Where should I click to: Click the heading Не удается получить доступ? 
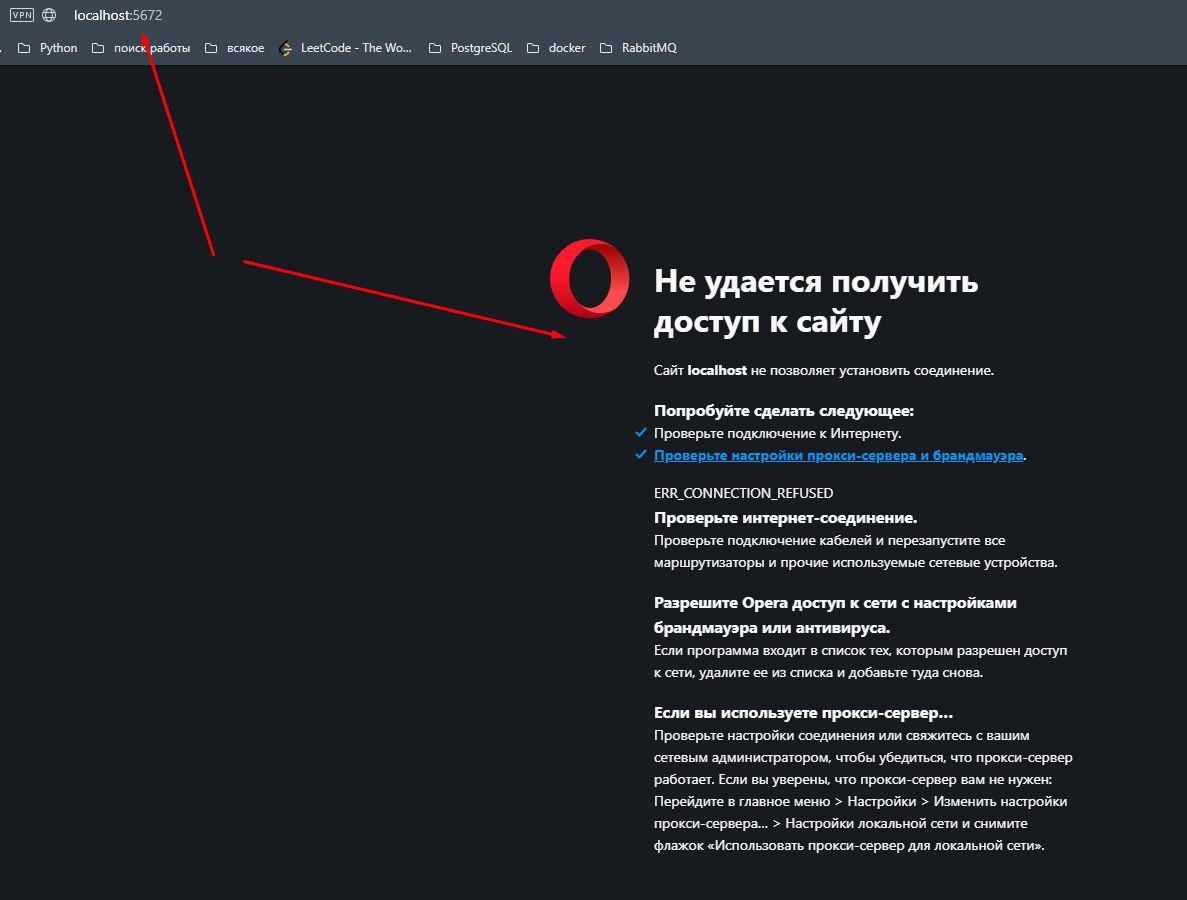[816, 301]
